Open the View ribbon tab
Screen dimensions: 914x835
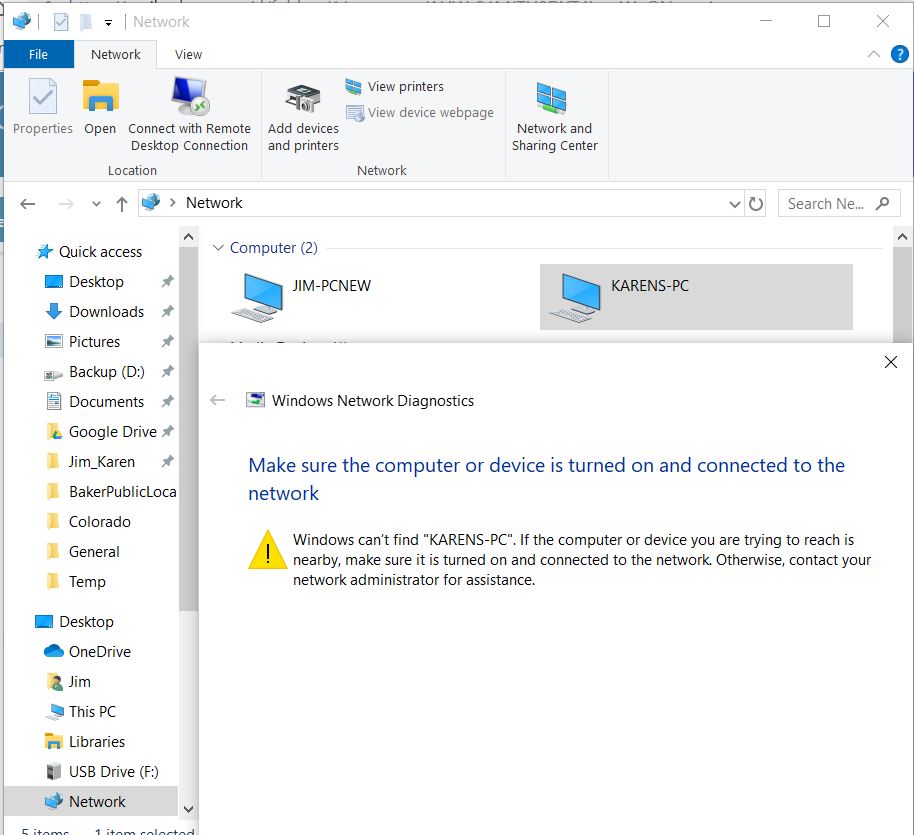coord(188,54)
